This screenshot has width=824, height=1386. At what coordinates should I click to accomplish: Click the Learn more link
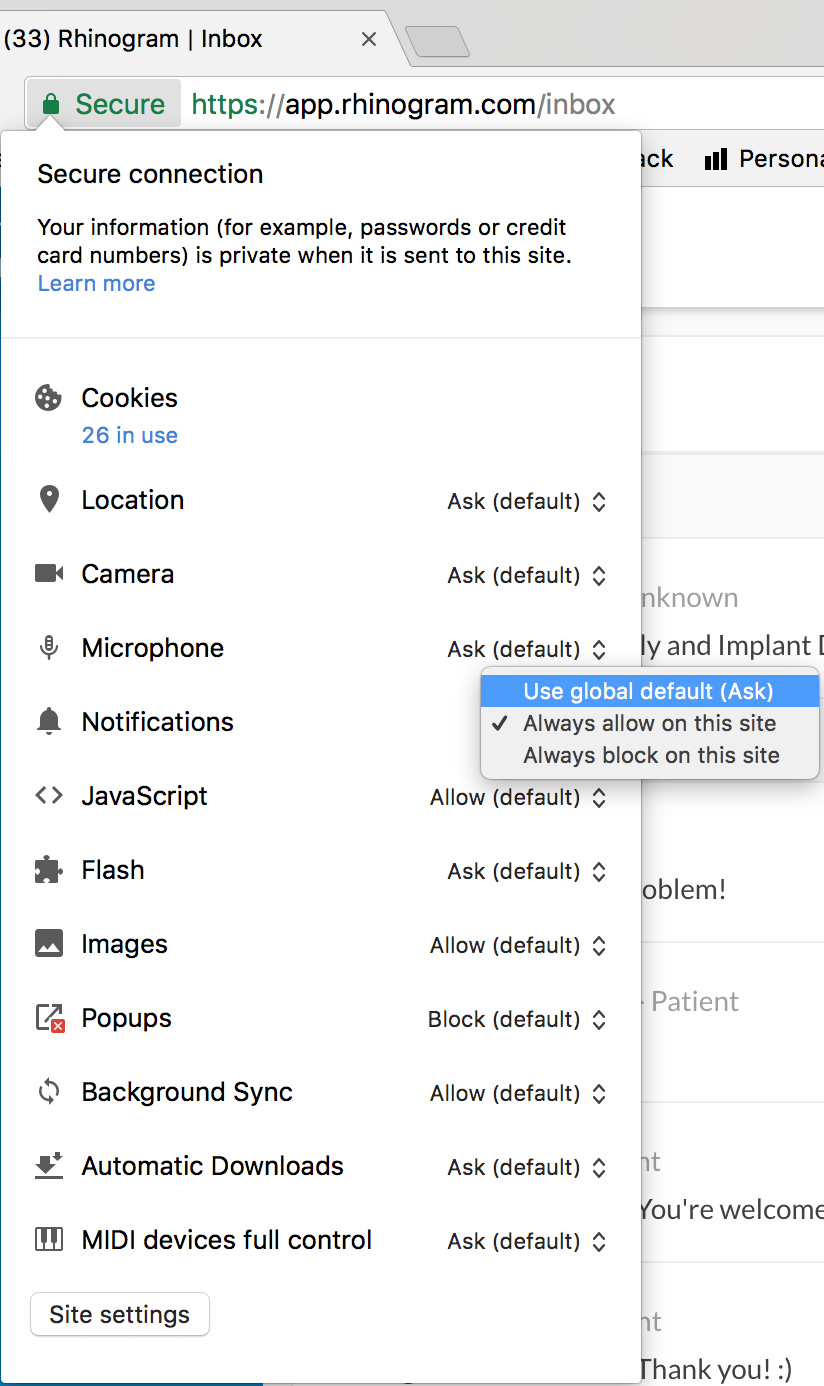pyautogui.click(x=96, y=283)
